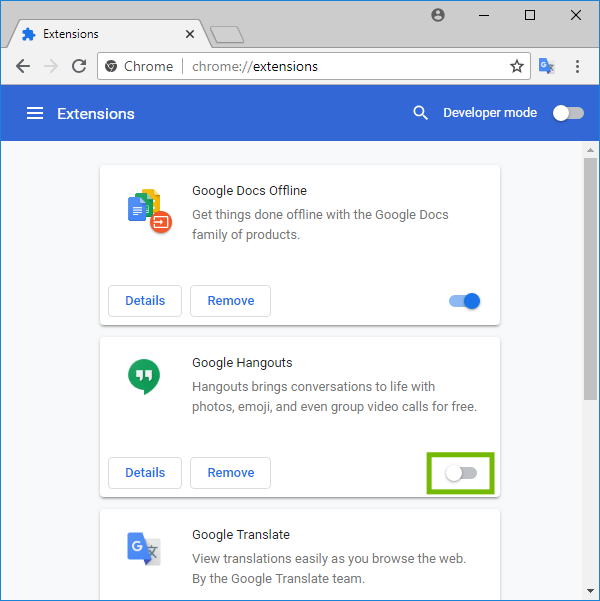
Task: Enable Google Hangouts extension toggle
Action: point(461,473)
